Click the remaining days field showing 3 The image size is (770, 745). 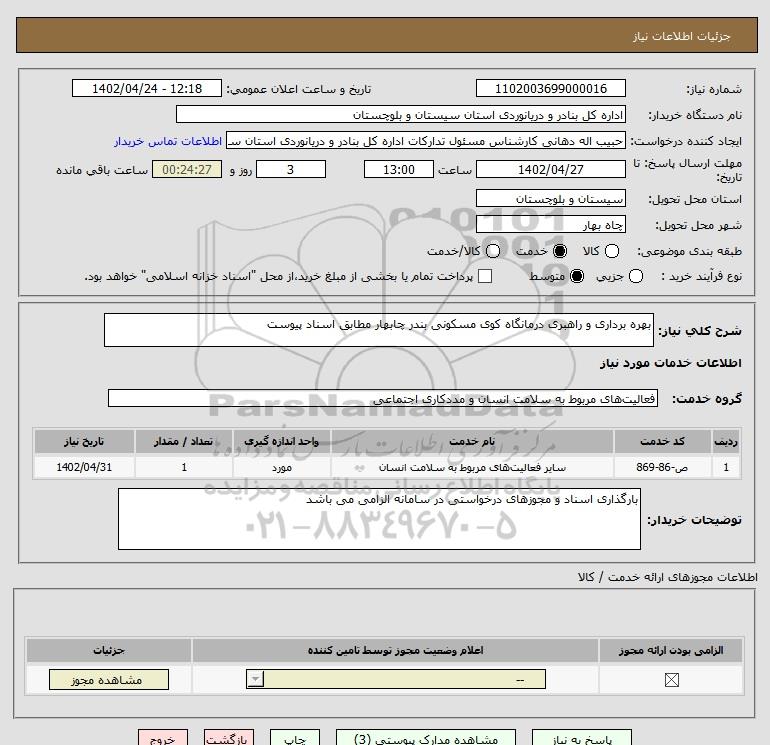291,169
